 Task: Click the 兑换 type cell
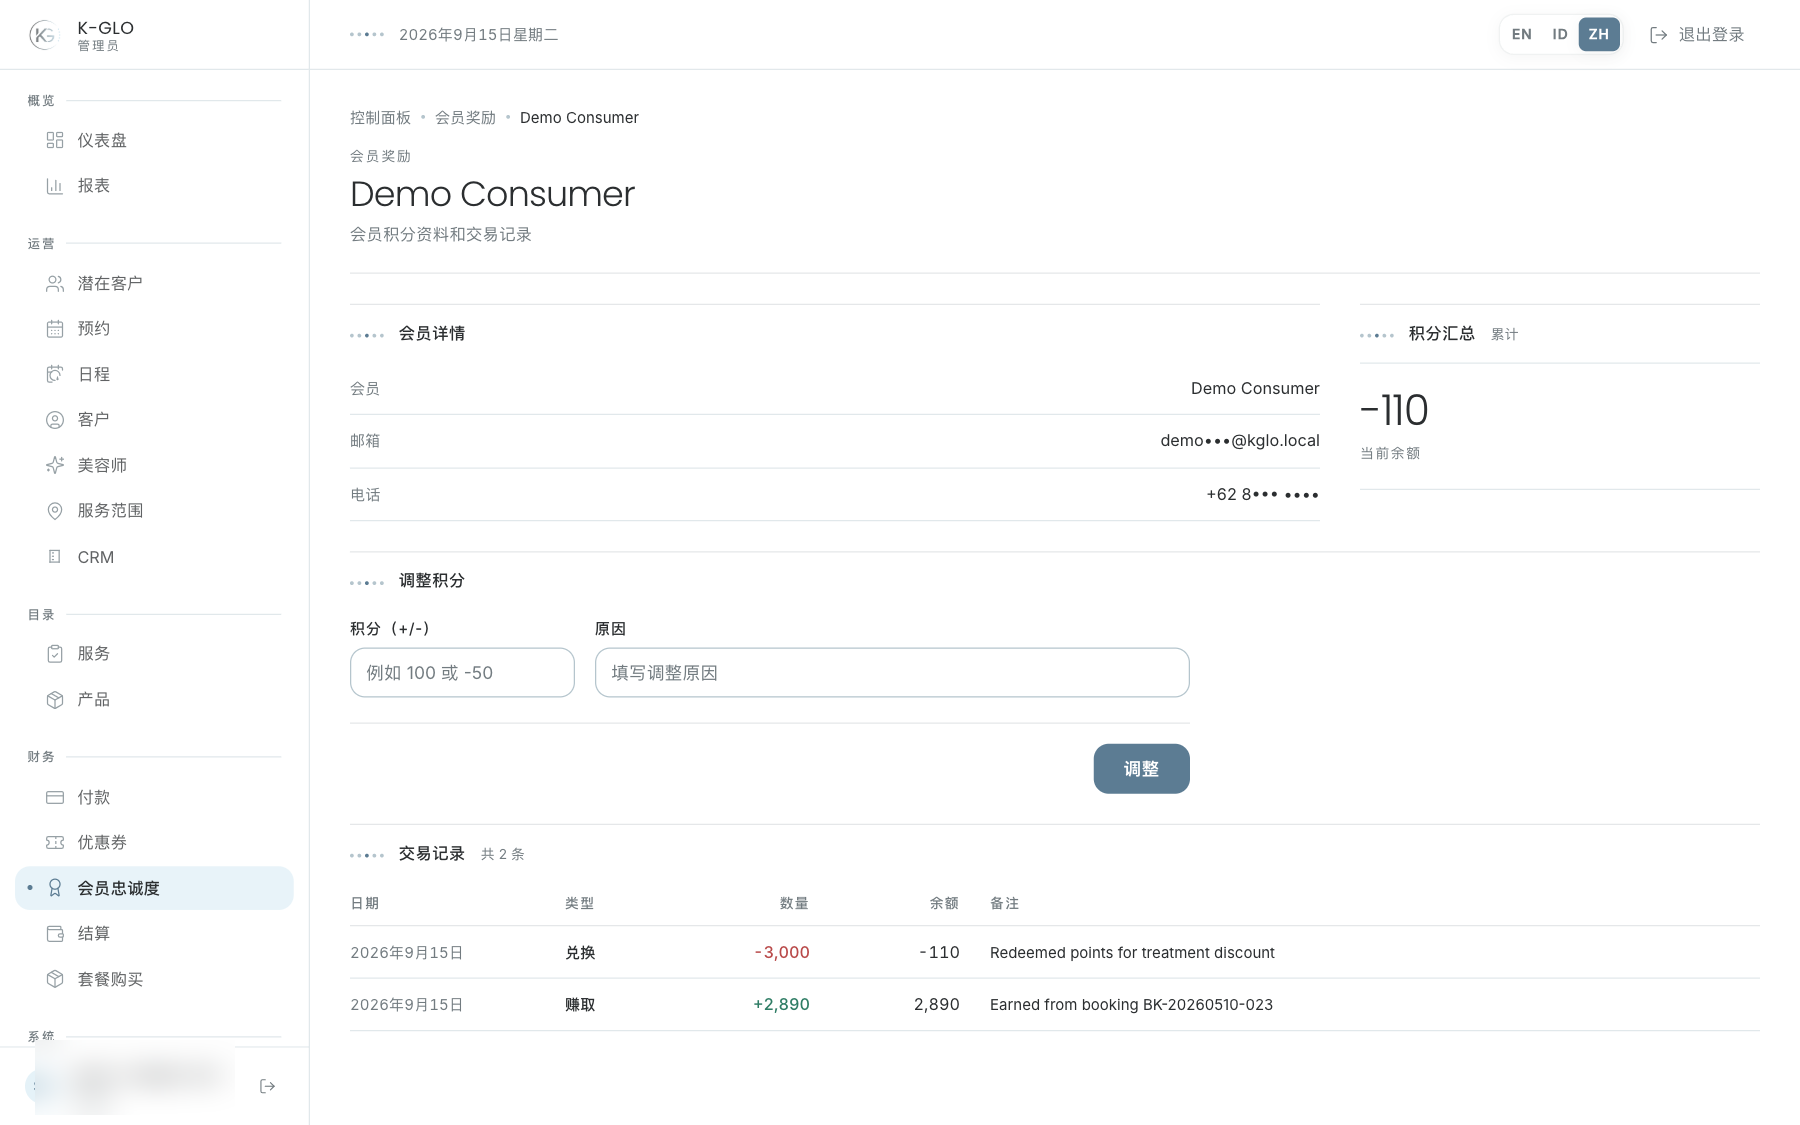click(580, 953)
